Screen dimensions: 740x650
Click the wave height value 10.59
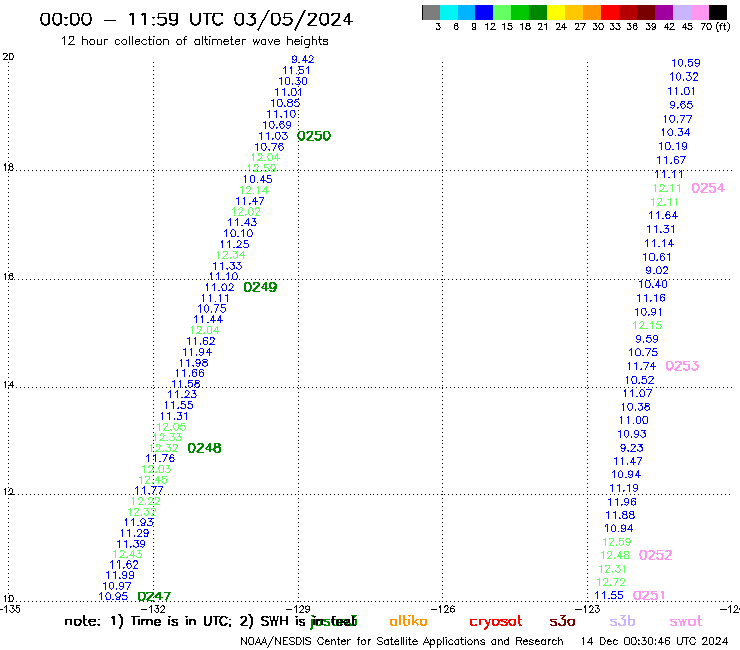tap(686, 63)
